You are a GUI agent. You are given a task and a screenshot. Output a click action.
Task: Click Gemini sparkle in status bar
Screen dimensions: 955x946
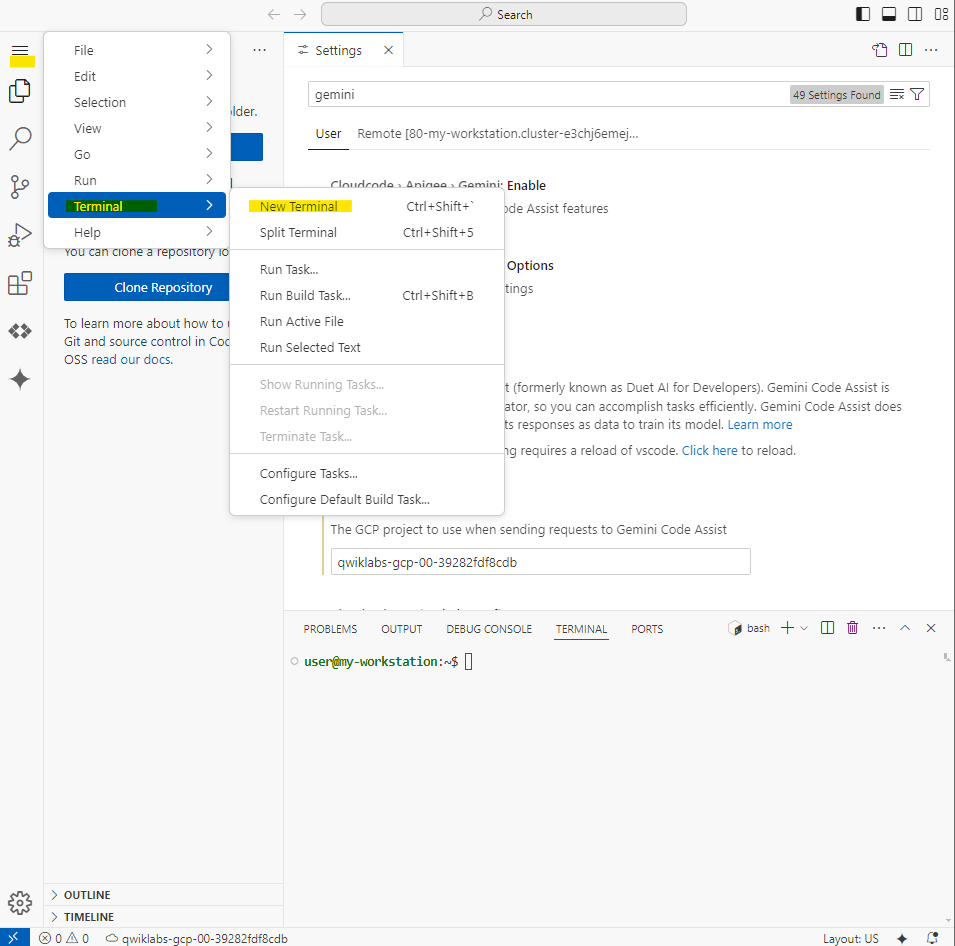(x=902, y=938)
